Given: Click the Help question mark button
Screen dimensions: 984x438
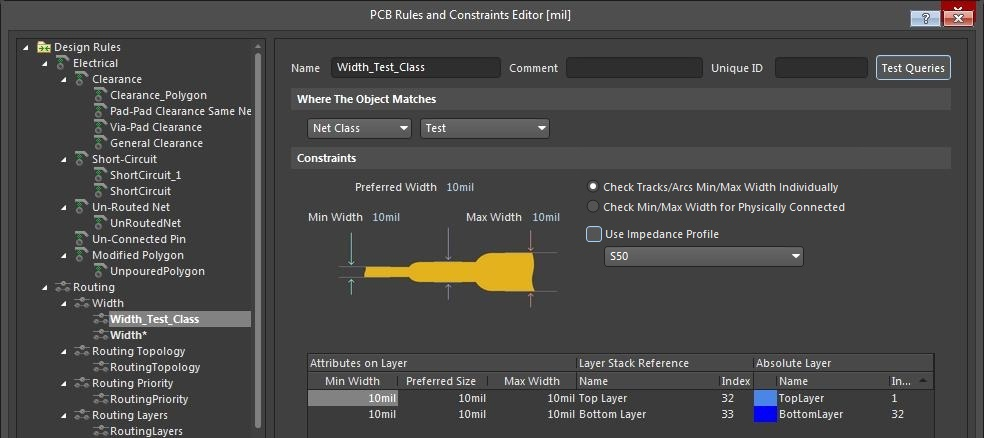Looking at the screenshot, I should 925,18.
